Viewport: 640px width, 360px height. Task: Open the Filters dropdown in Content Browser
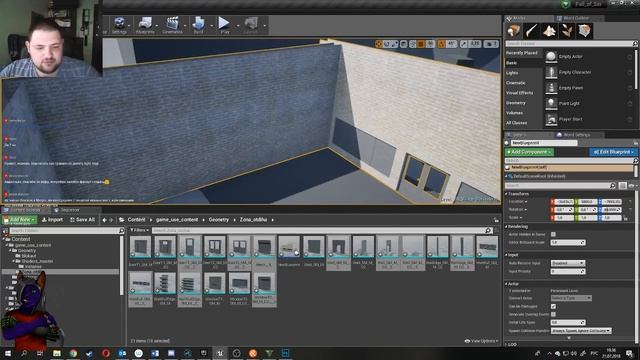[x=139, y=231]
